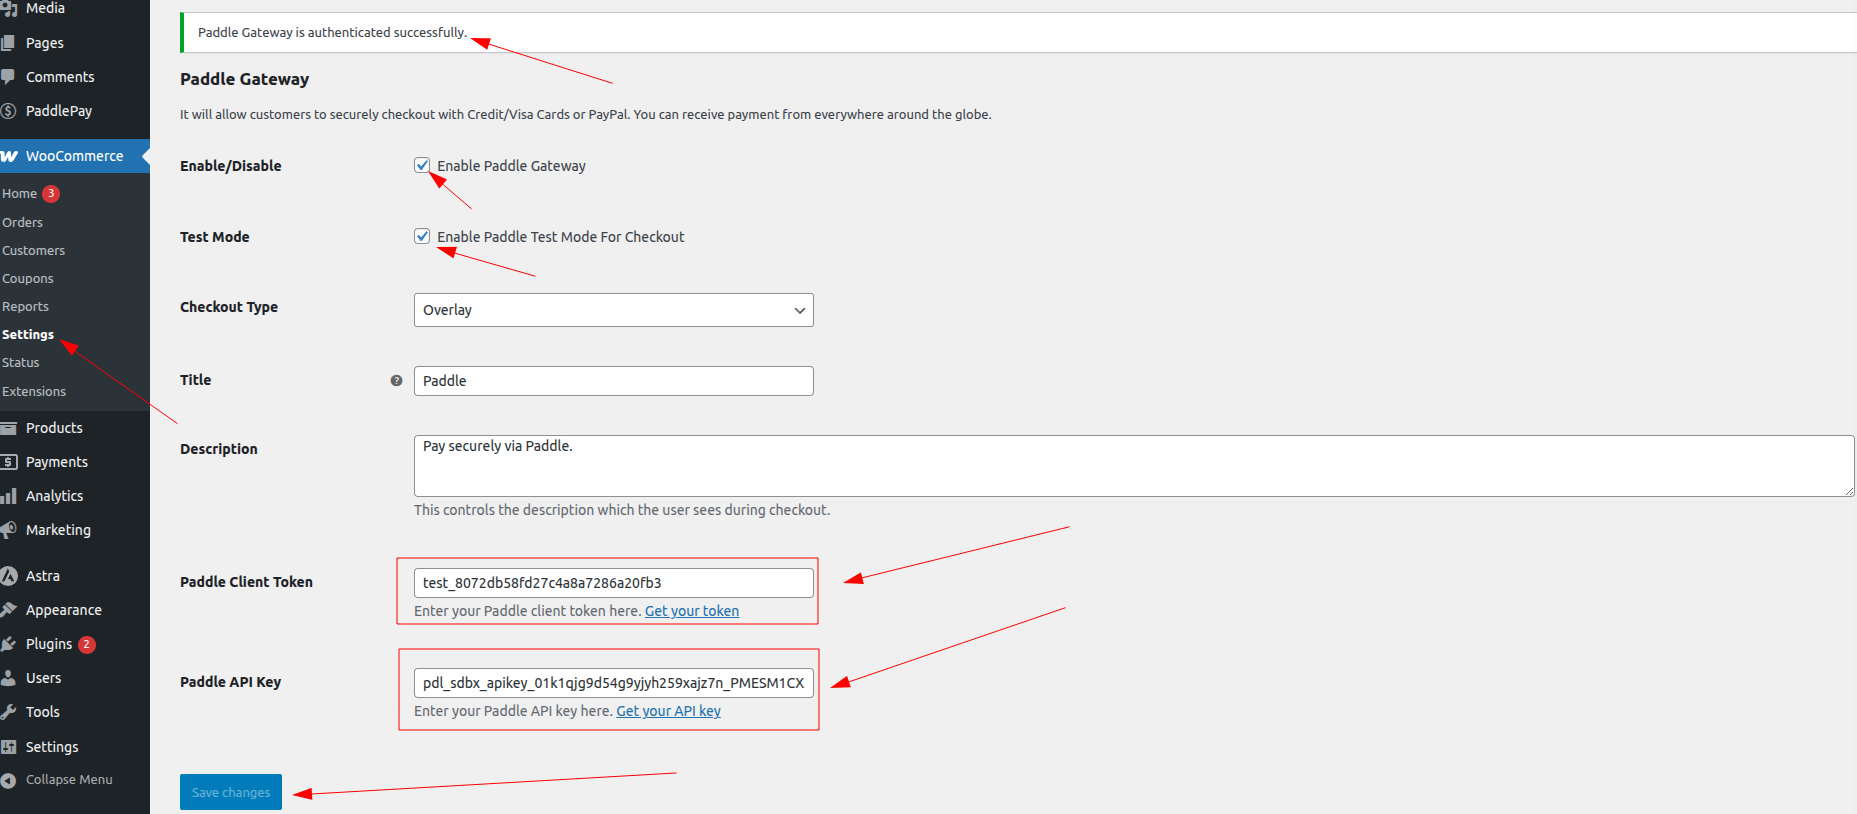1857x814 pixels.
Task: Follow the Get your token link
Action: tap(692, 611)
